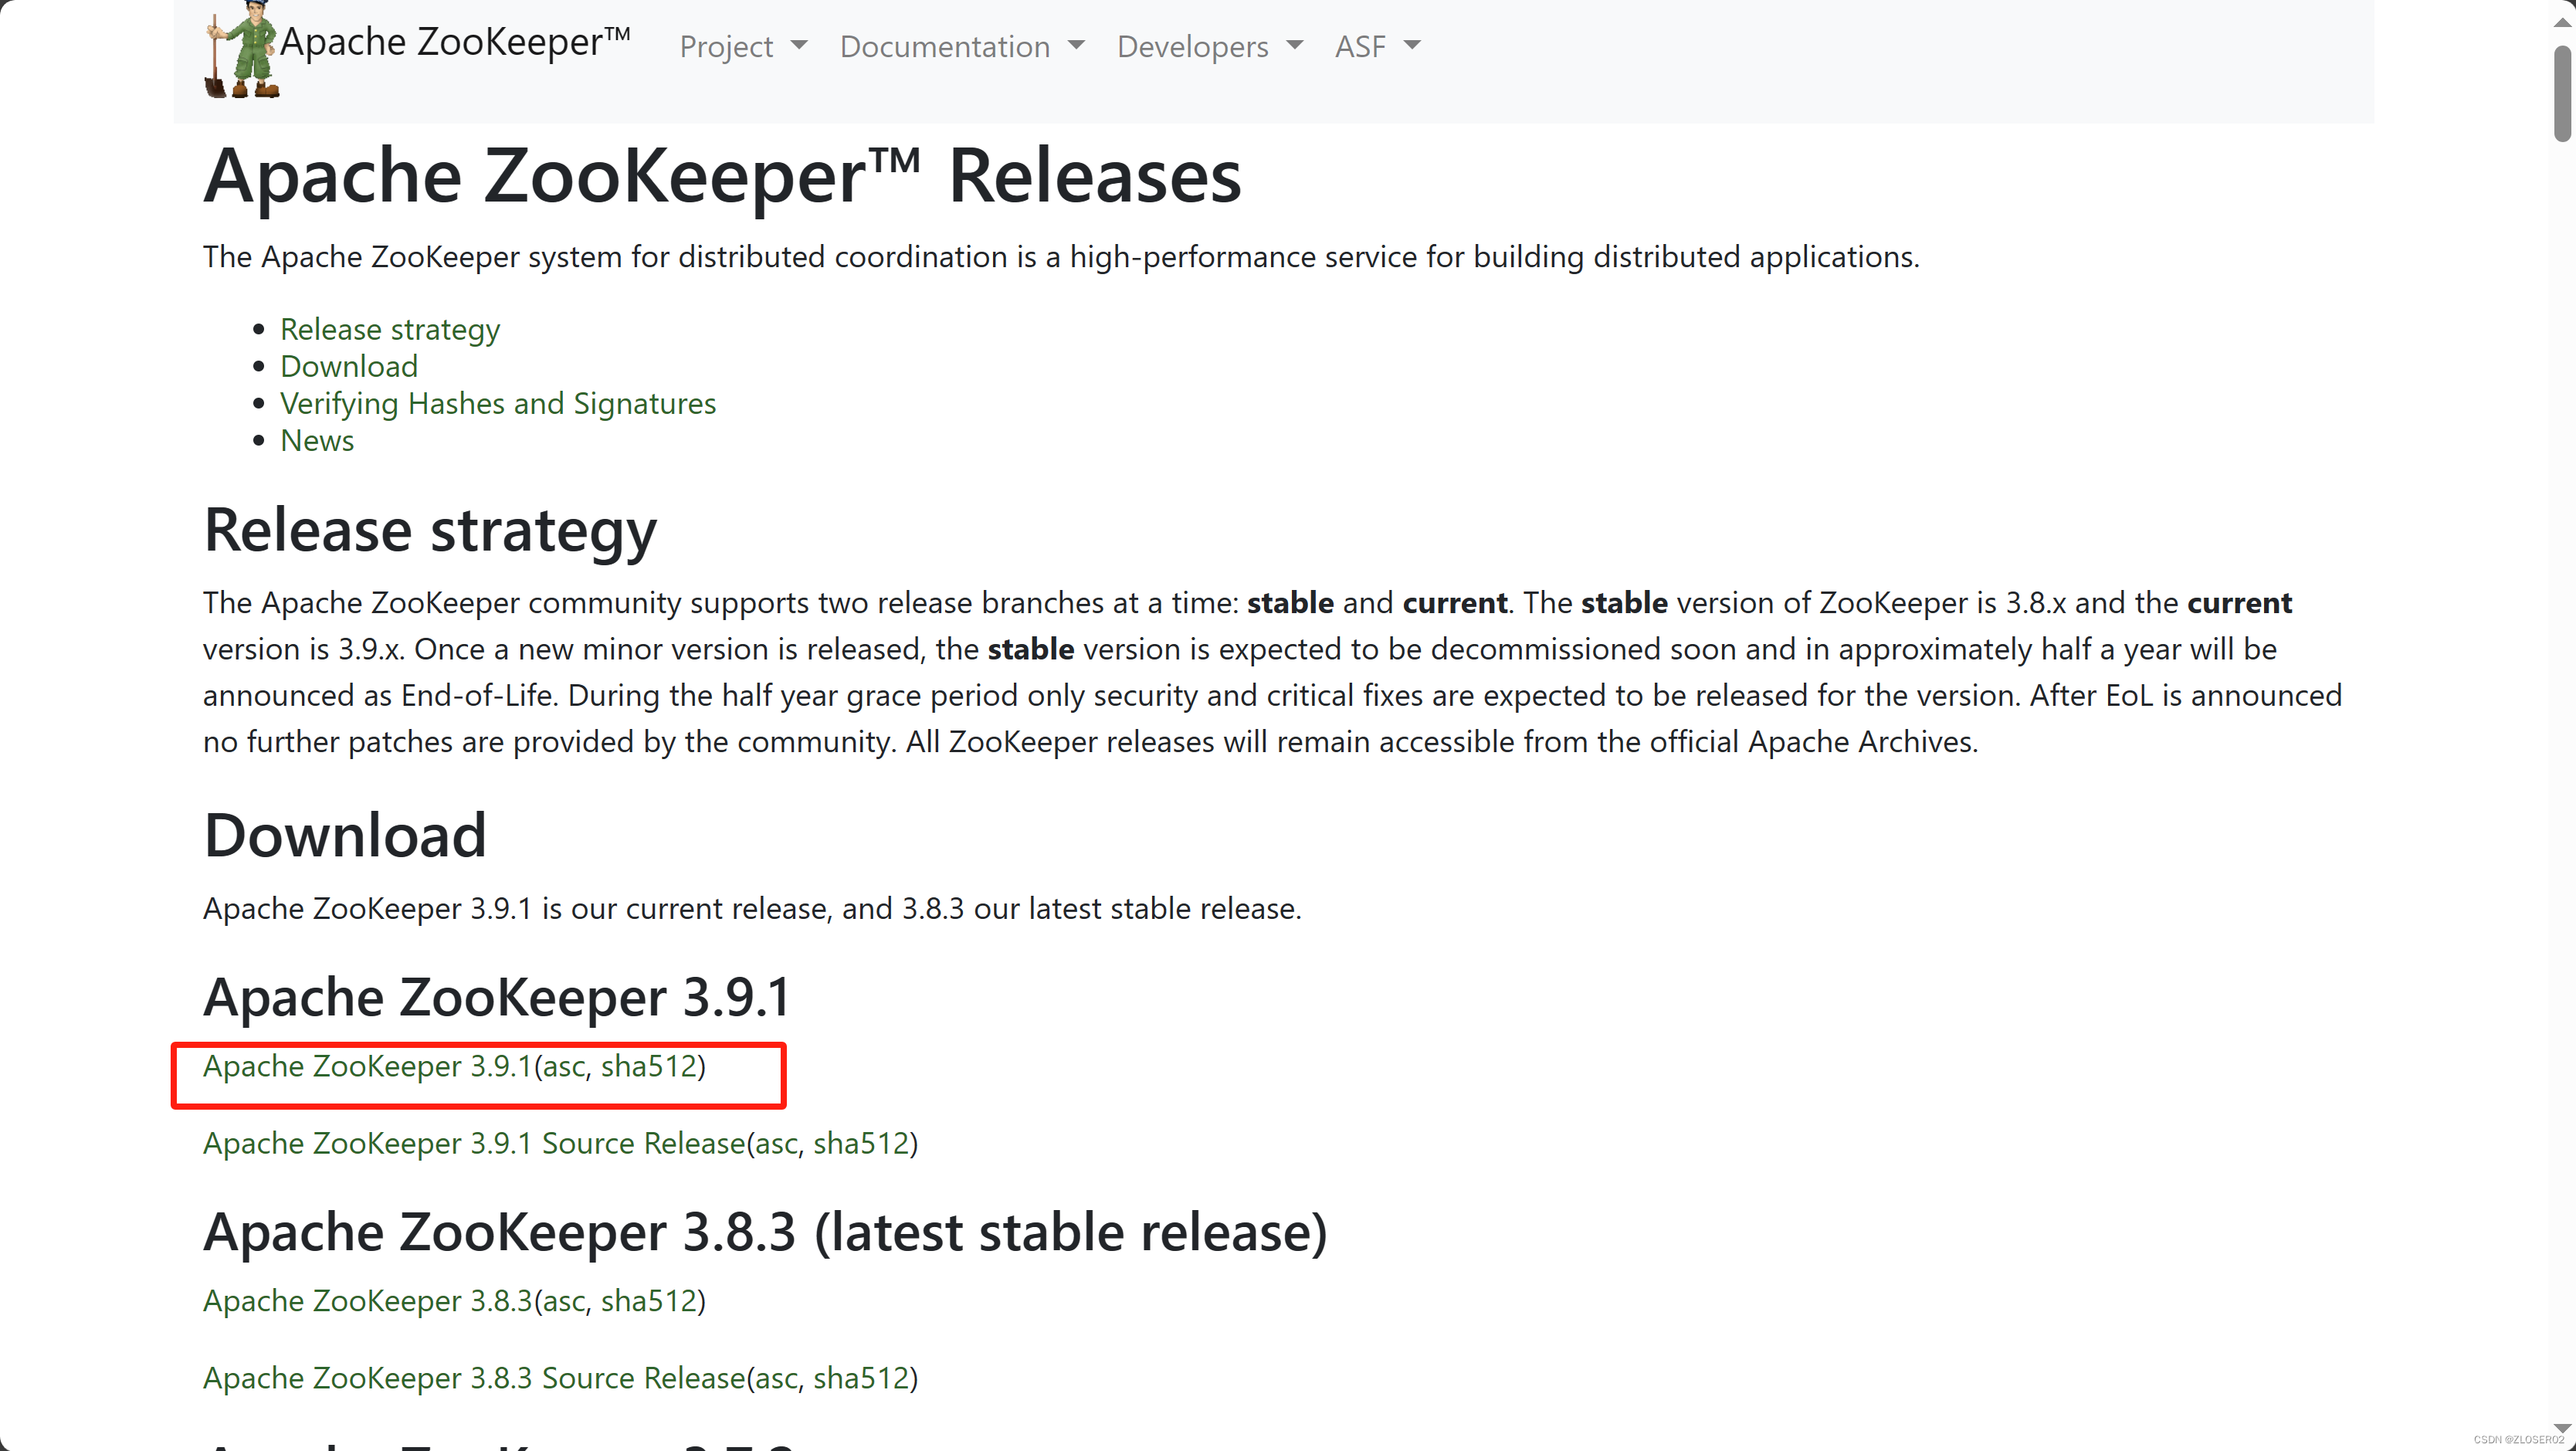Open Verifying Hashes and Signatures
This screenshot has height=1451, width=2576.
pyautogui.click(x=498, y=403)
